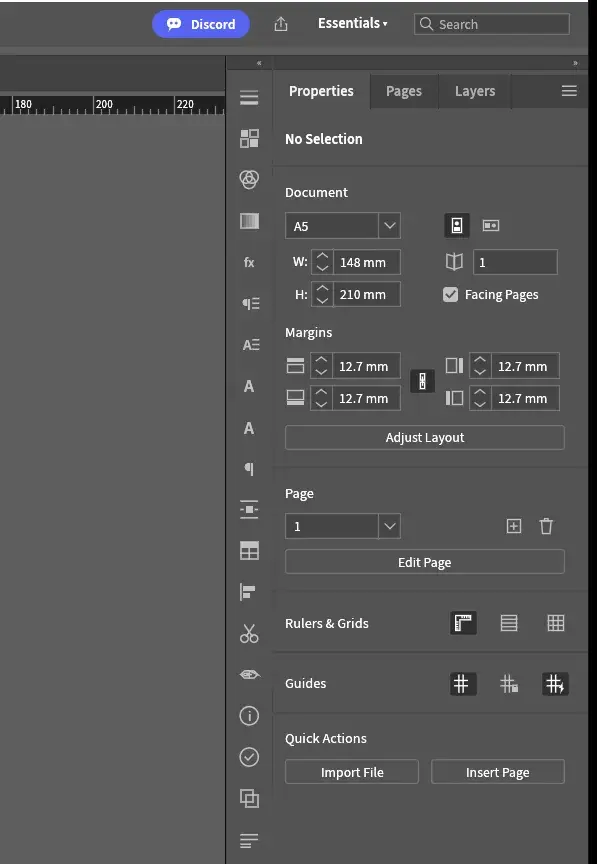Set landscape page orientation
Screen dimensions: 597x864
(491, 225)
